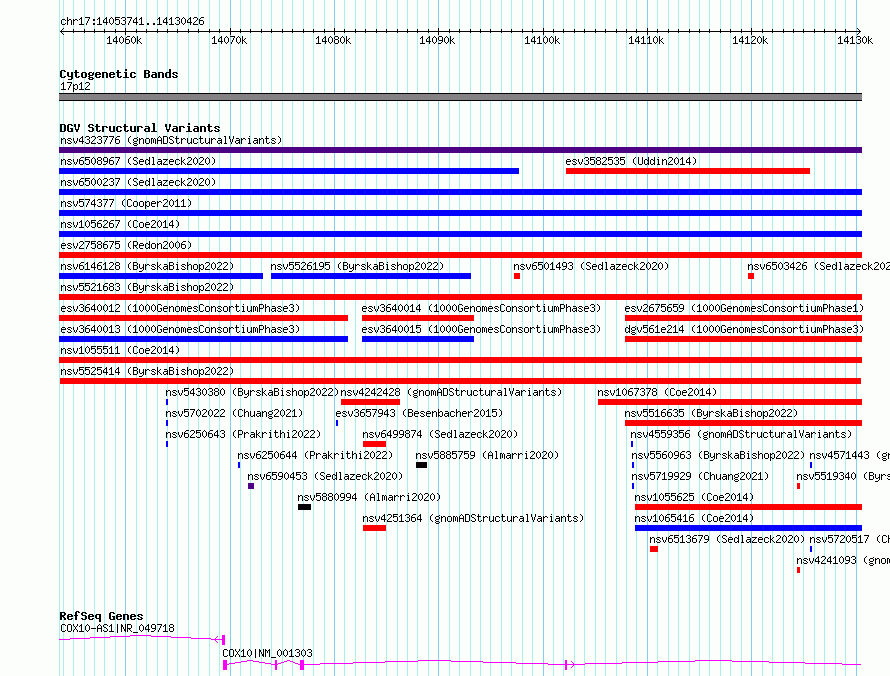Open the esv2675659 1000GenomesConsortiumPhase1 label
The width and height of the screenshot is (890, 676).
point(744,308)
